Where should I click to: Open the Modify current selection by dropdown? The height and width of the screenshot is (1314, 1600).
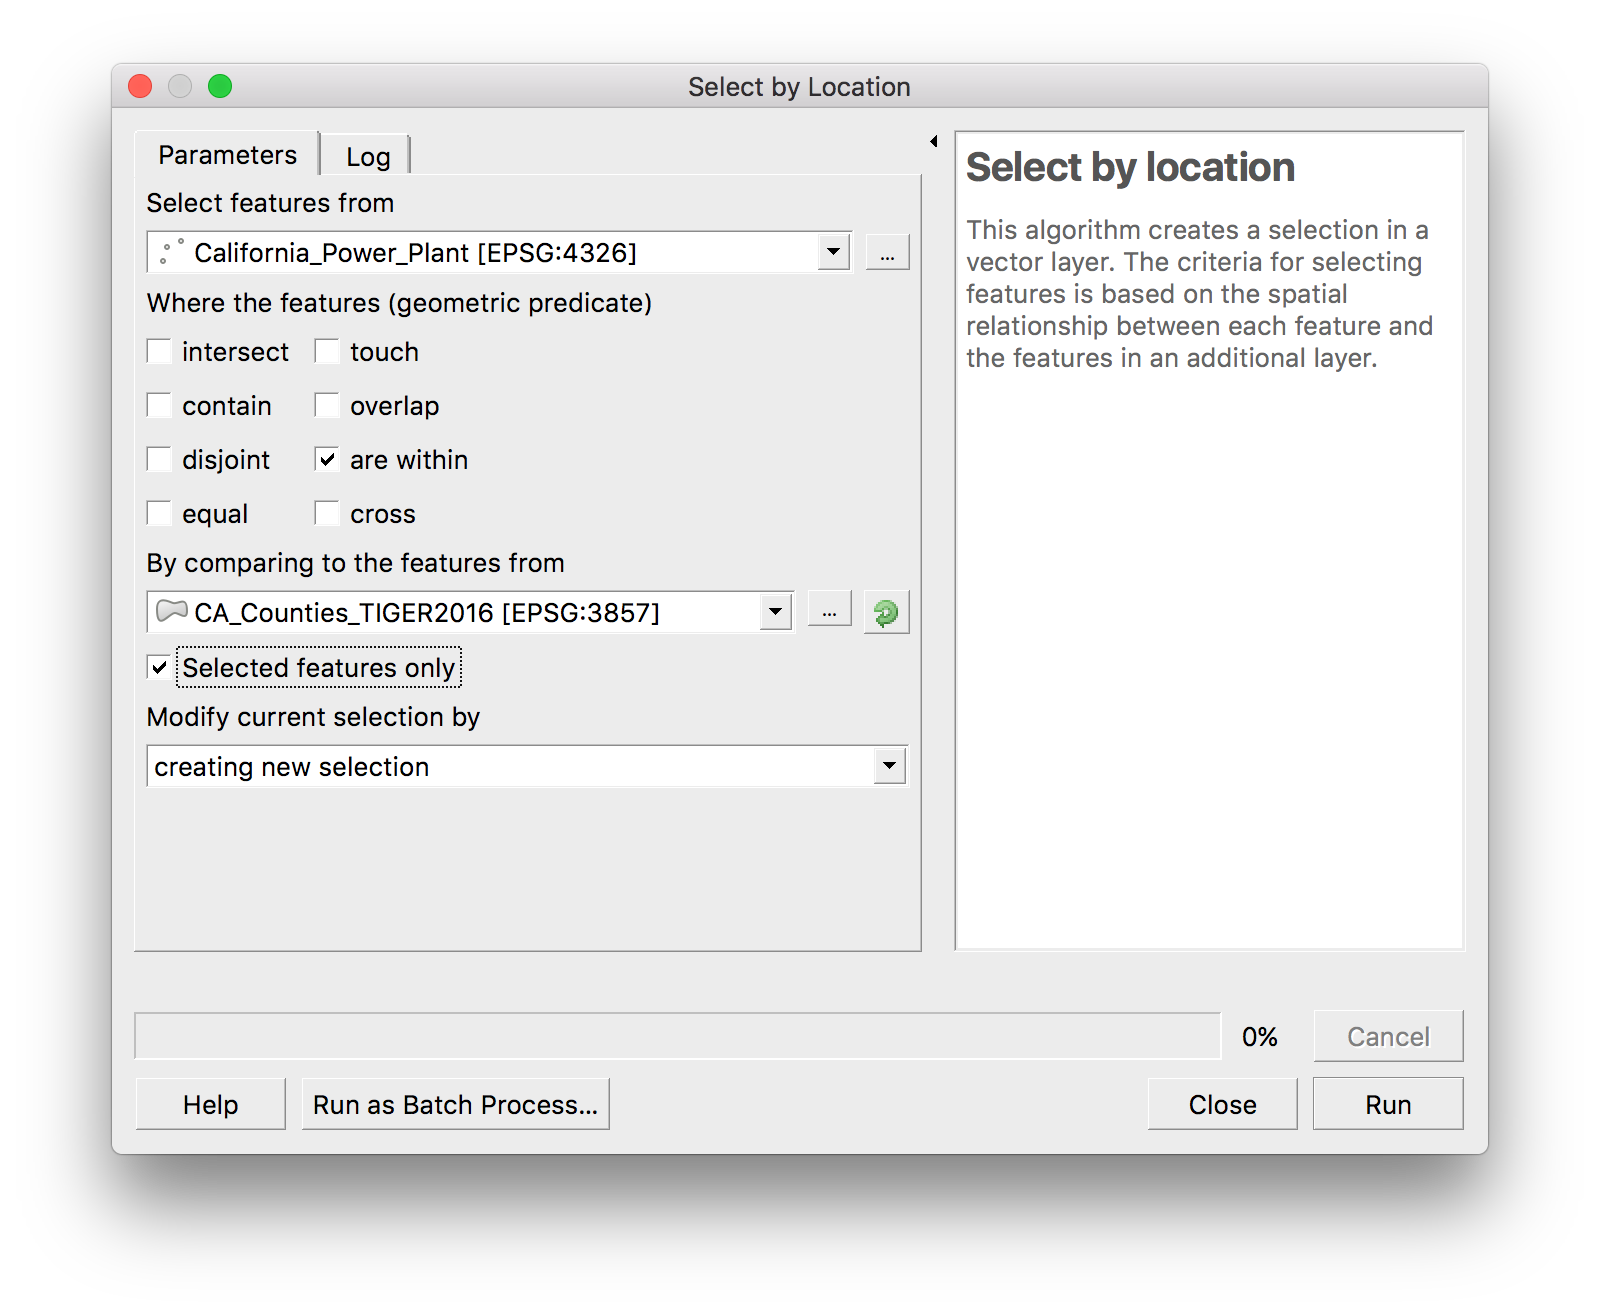coord(527,766)
